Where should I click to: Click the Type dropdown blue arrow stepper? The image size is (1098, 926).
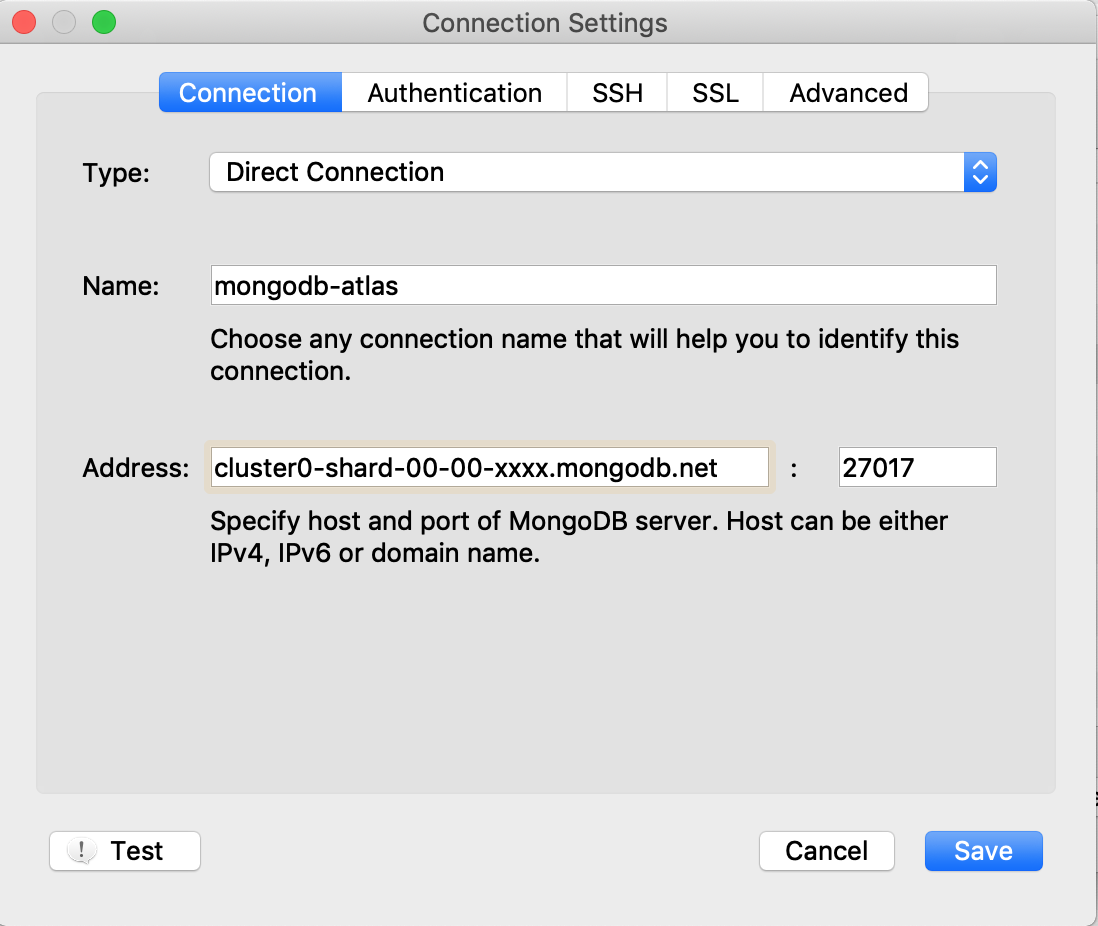[x=980, y=172]
